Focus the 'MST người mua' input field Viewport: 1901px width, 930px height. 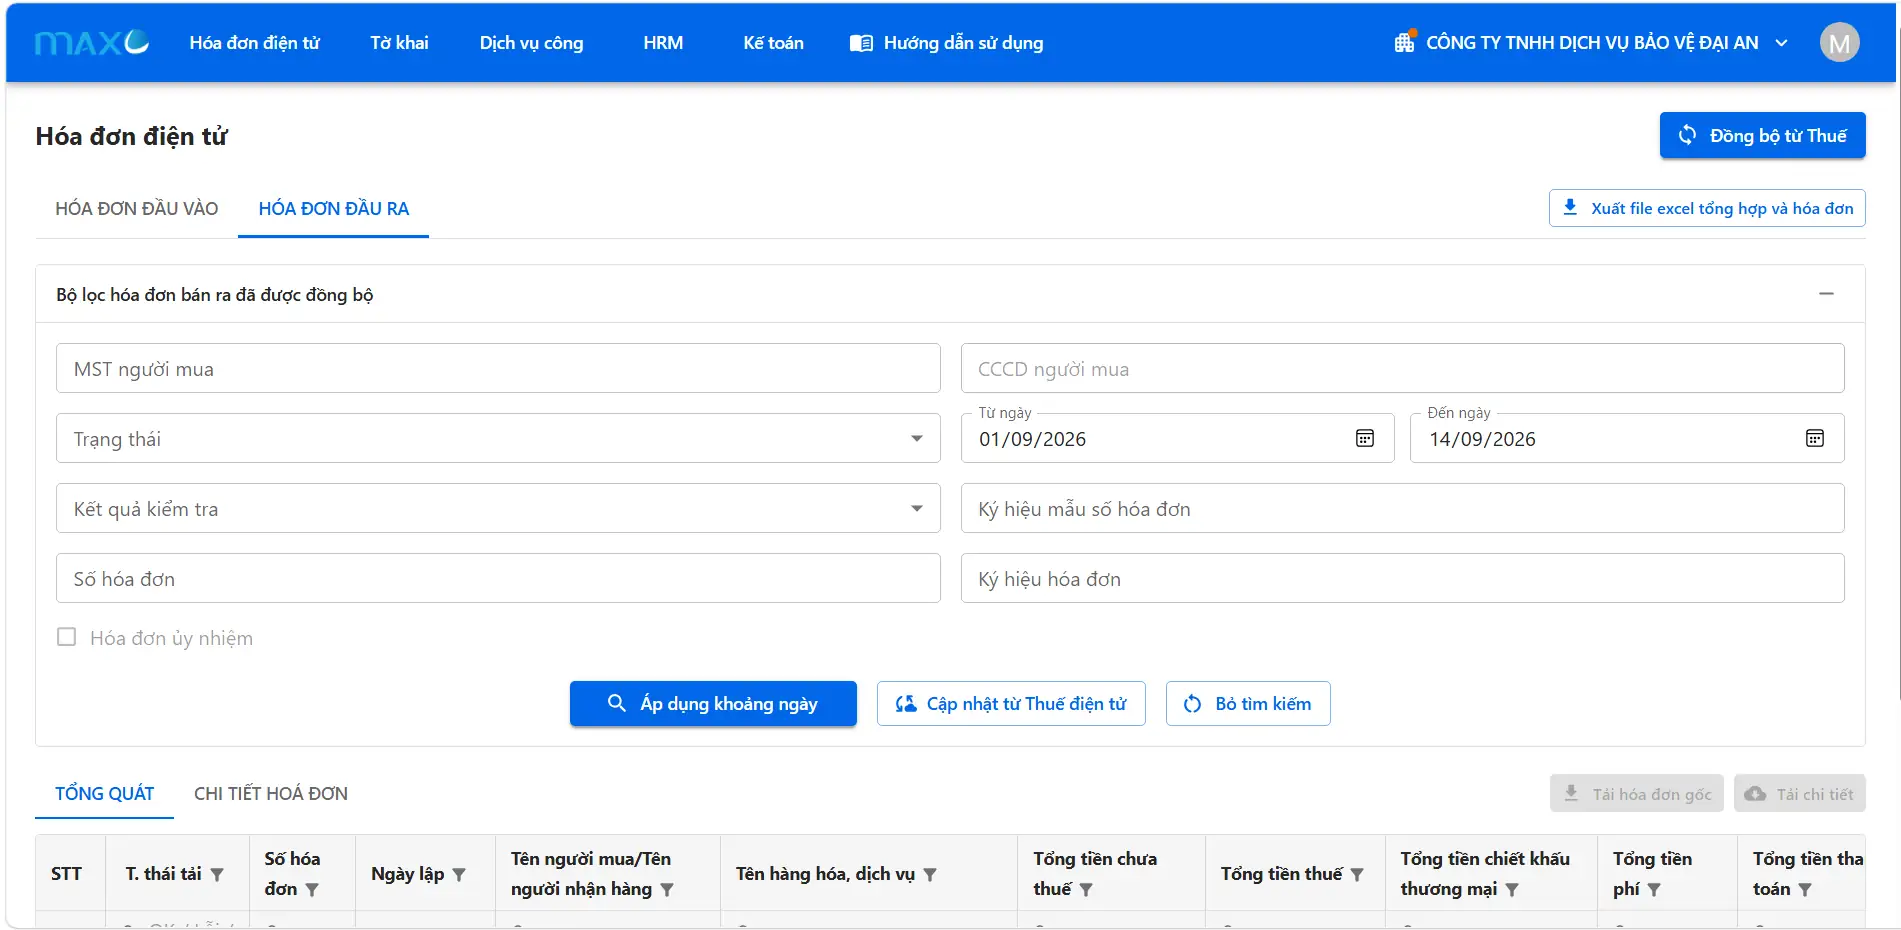pos(498,368)
